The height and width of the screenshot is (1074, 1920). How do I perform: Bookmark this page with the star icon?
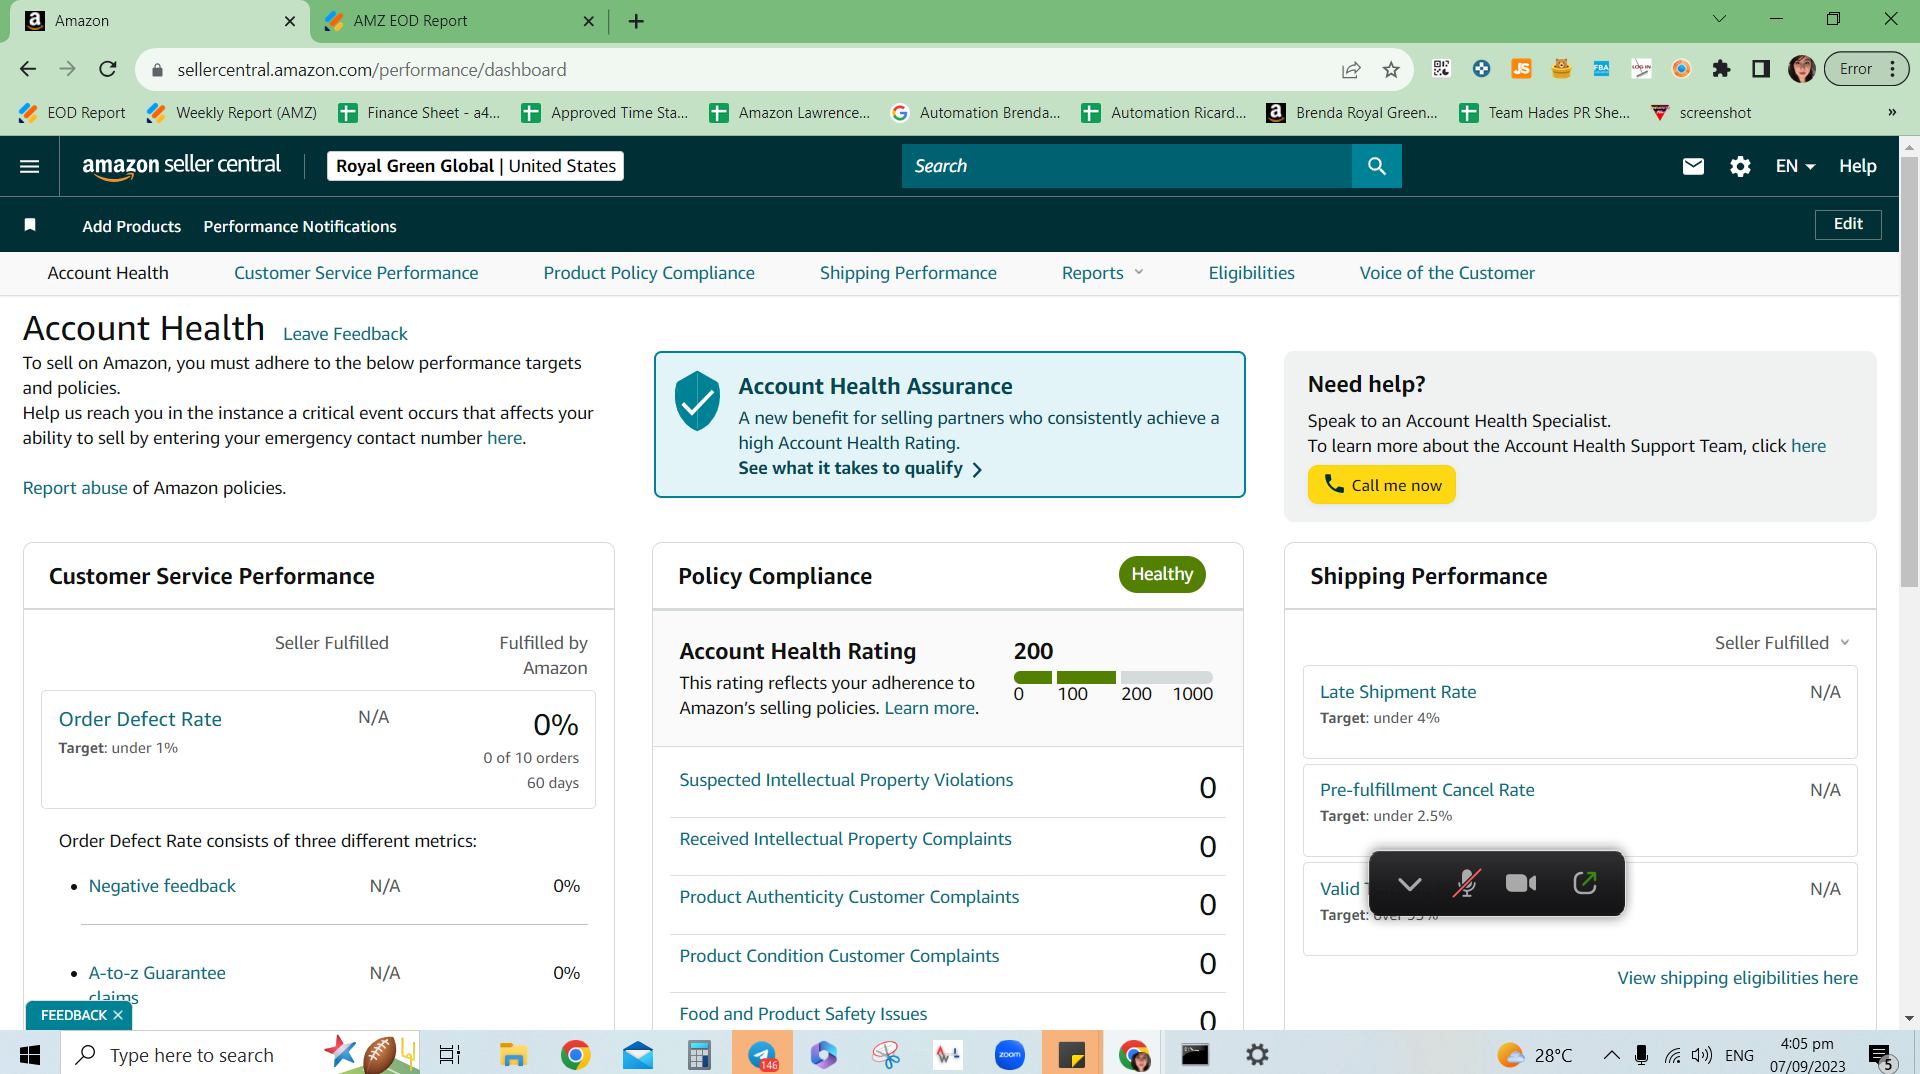[x=1391, y=69]
